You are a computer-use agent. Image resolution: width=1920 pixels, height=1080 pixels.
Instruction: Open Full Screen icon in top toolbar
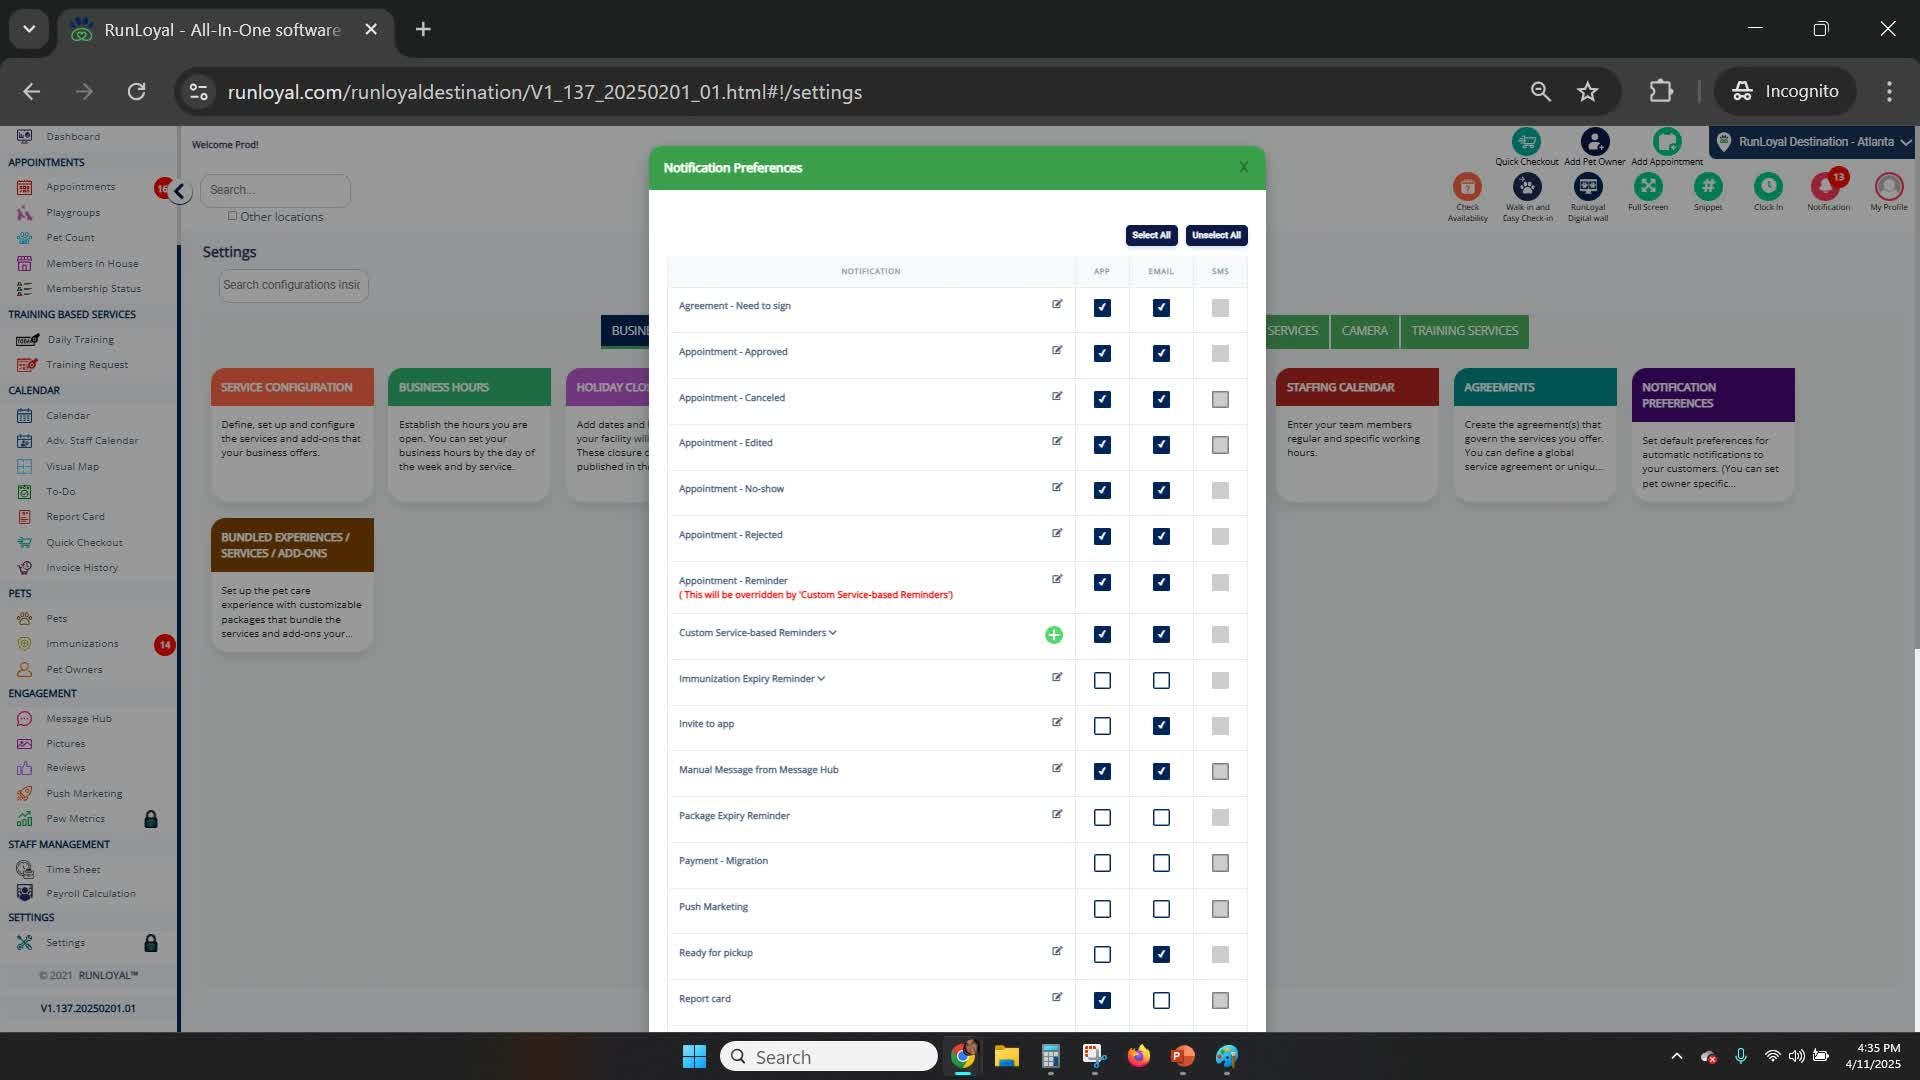point(1647,186)
